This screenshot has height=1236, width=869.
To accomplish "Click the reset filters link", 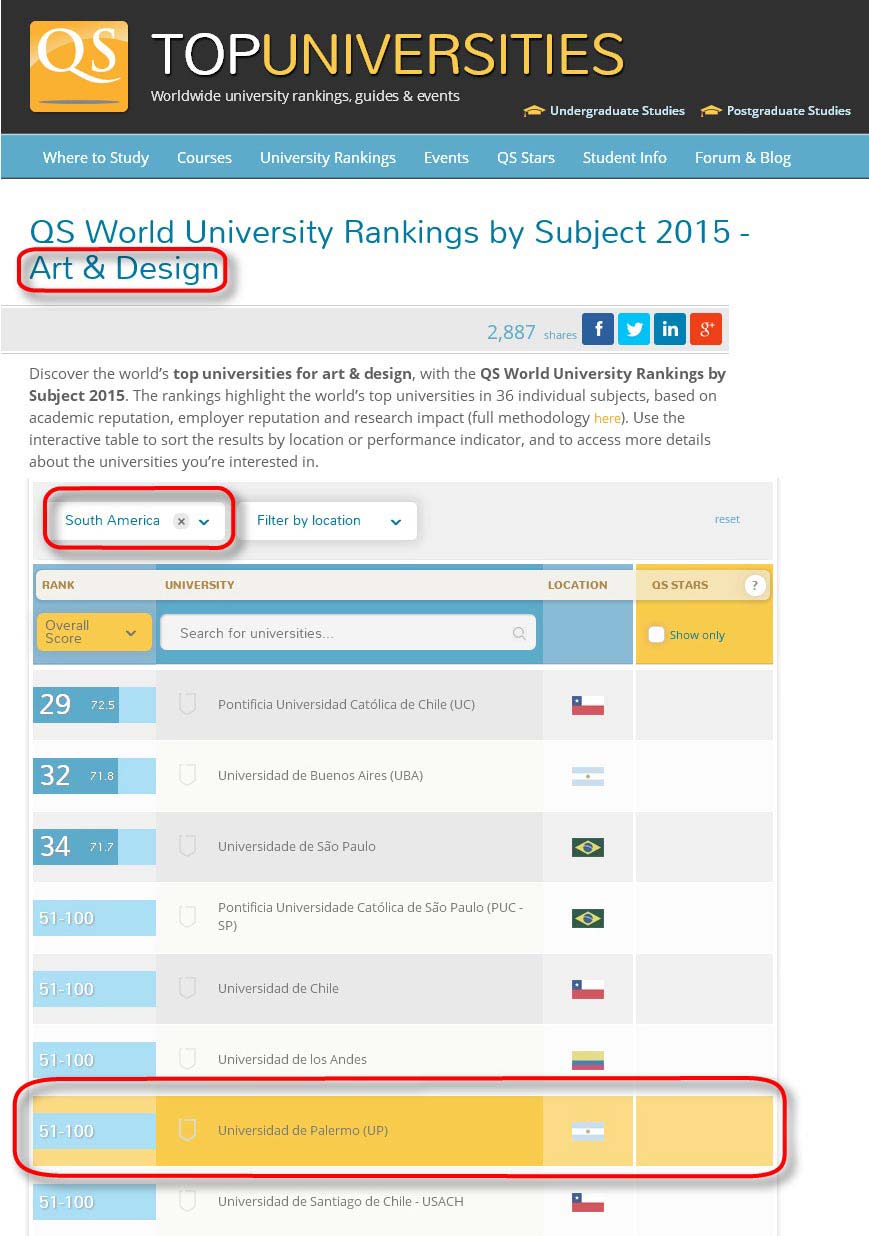I will [727, 519].
